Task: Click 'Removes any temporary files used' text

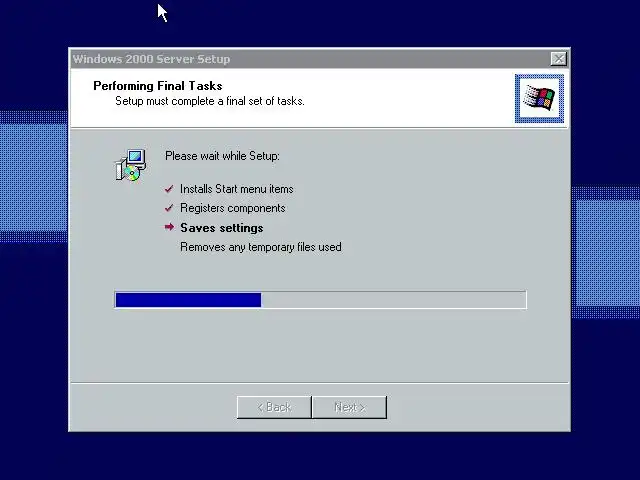Action: tap(261, 247)
